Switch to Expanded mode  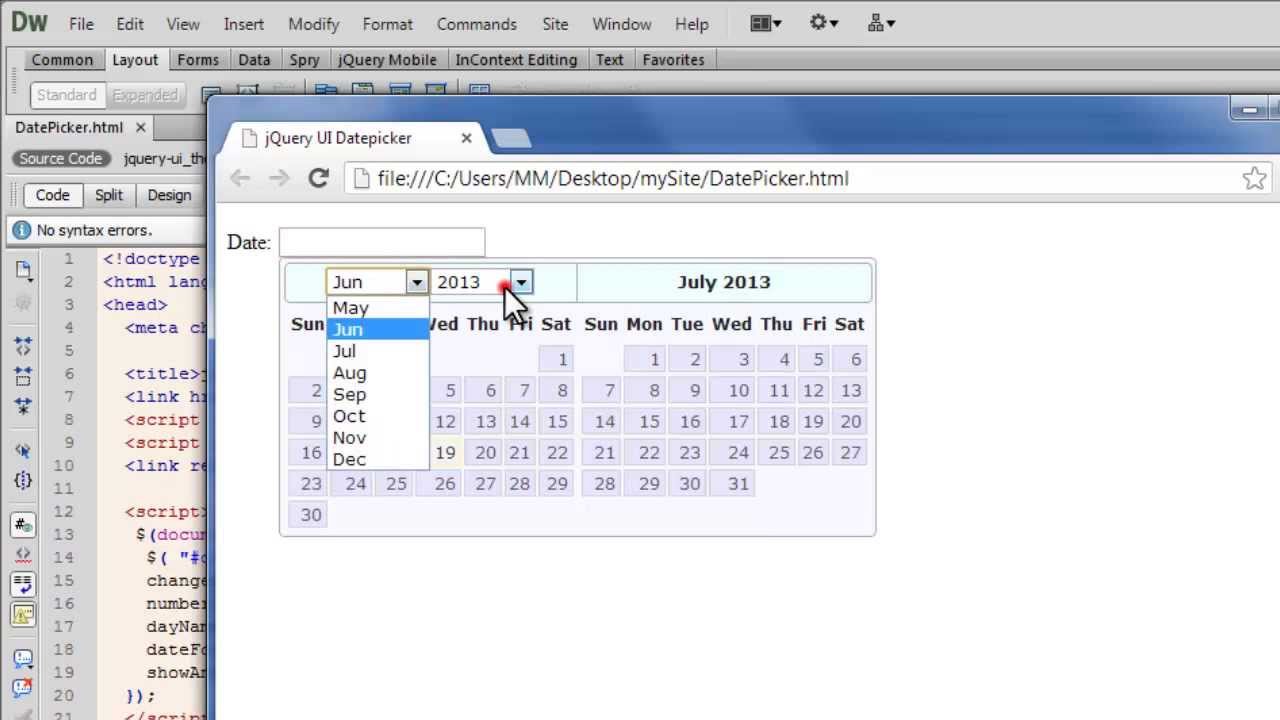click(x=145, y=95)
